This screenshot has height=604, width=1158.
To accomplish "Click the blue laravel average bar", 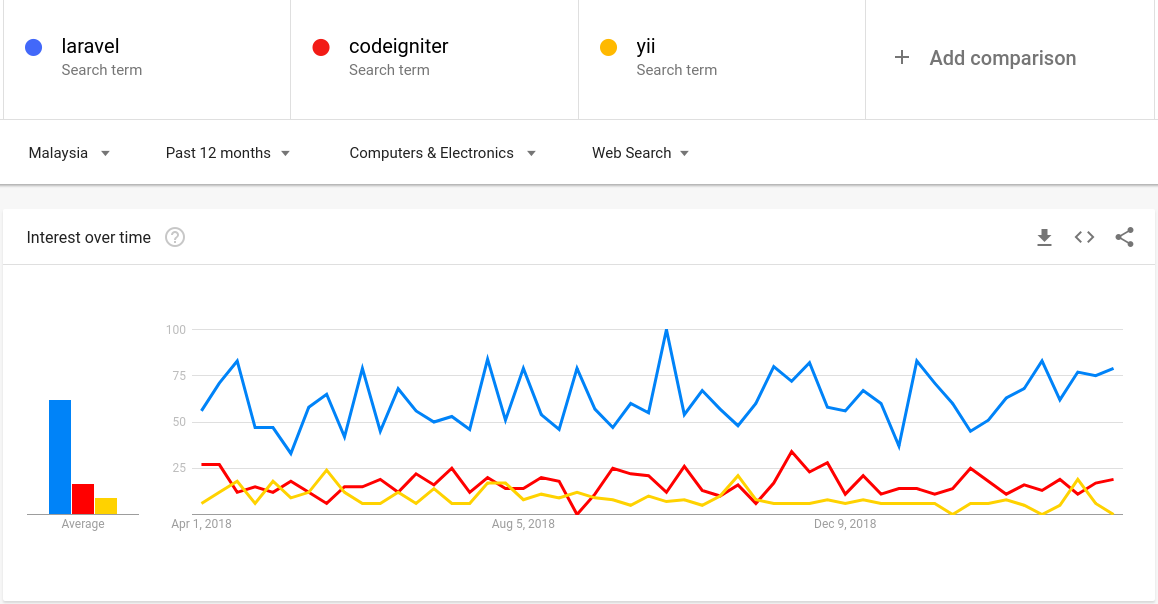I will (x=60, y=457).
